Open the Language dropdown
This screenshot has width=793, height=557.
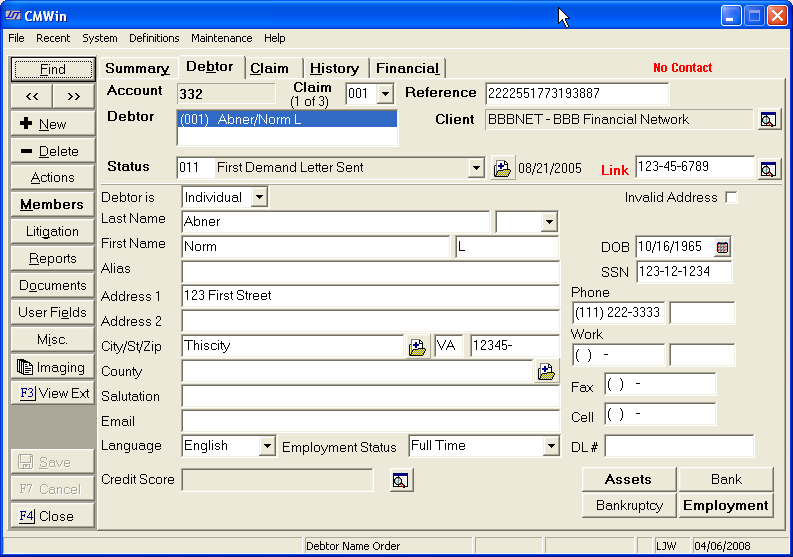coord(266,447)
